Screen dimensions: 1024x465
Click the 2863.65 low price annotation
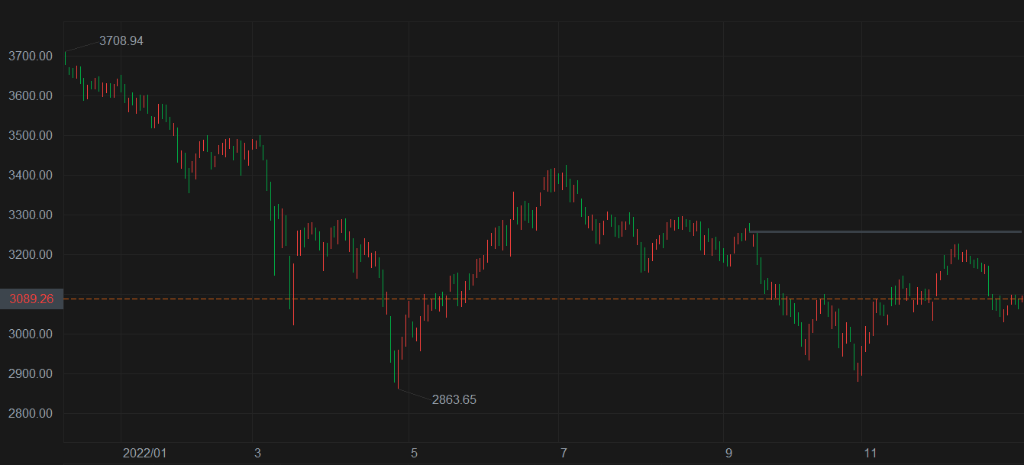(454, 400)
